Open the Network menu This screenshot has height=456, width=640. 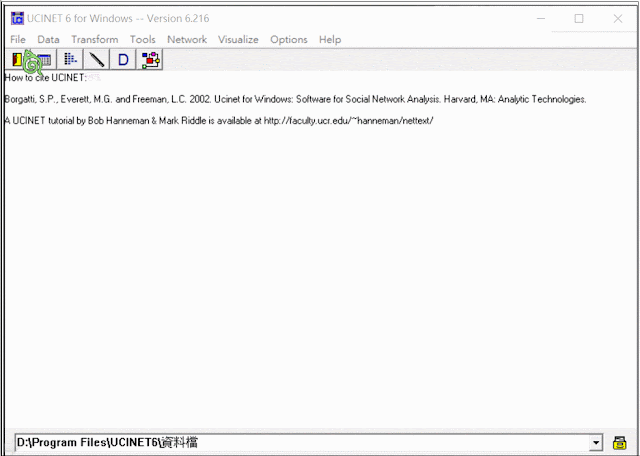pyautogui.click(x=187, y=40)
